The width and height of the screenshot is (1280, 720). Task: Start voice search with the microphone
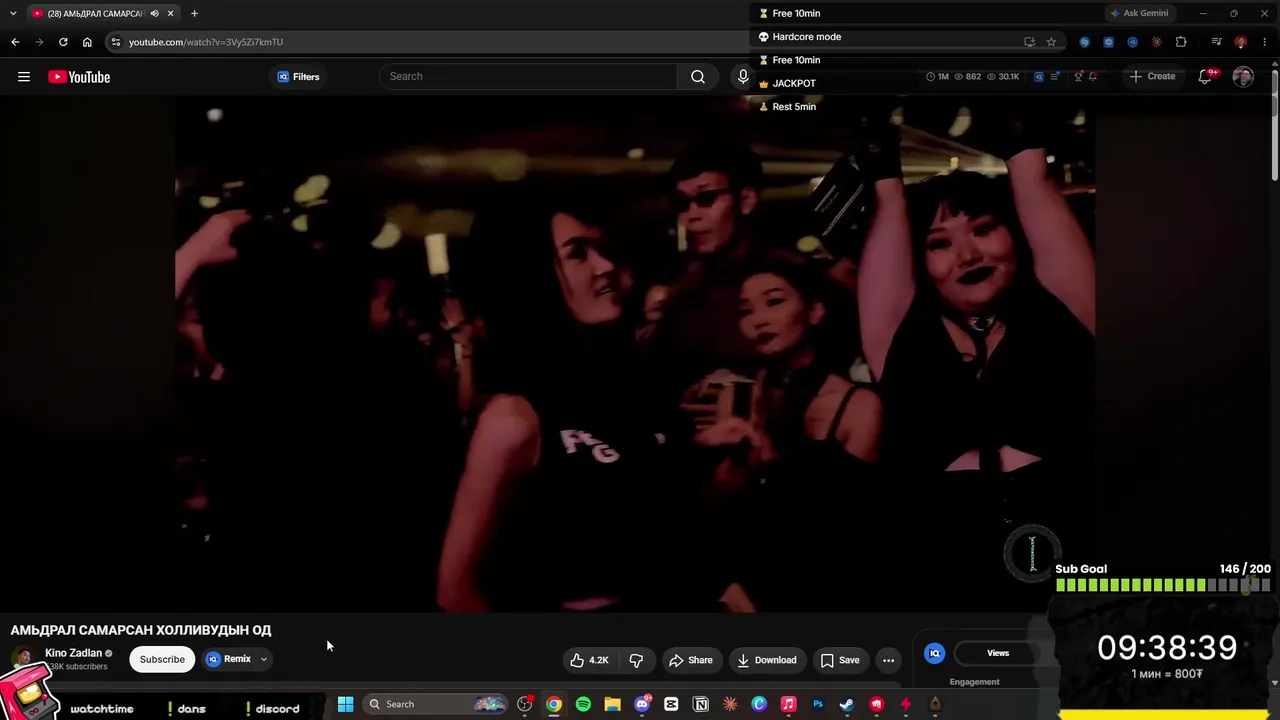coord(743,76)
